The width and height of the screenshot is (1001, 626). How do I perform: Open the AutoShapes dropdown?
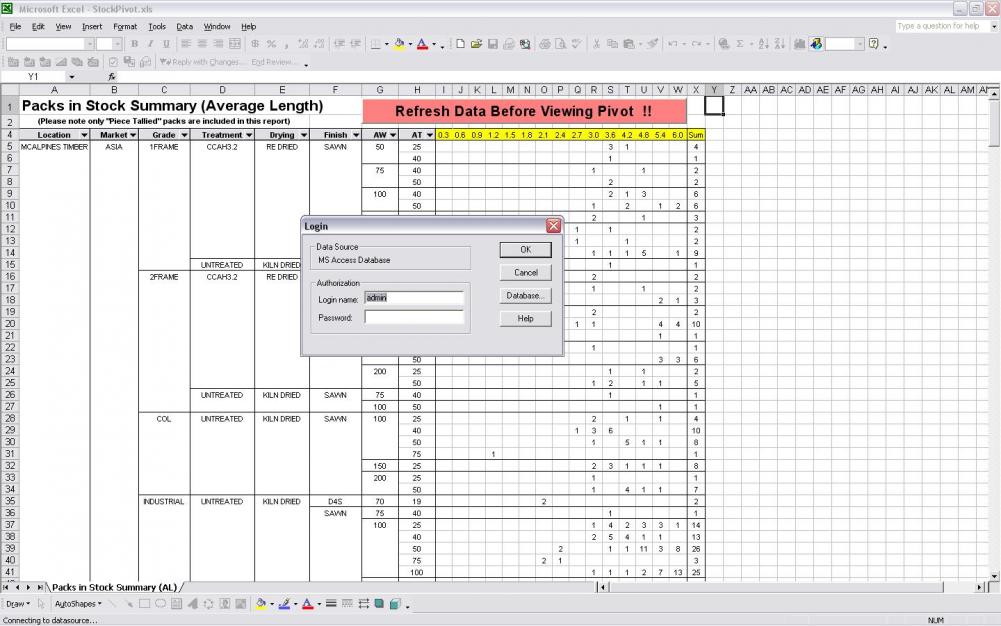[x=78, y=604]
